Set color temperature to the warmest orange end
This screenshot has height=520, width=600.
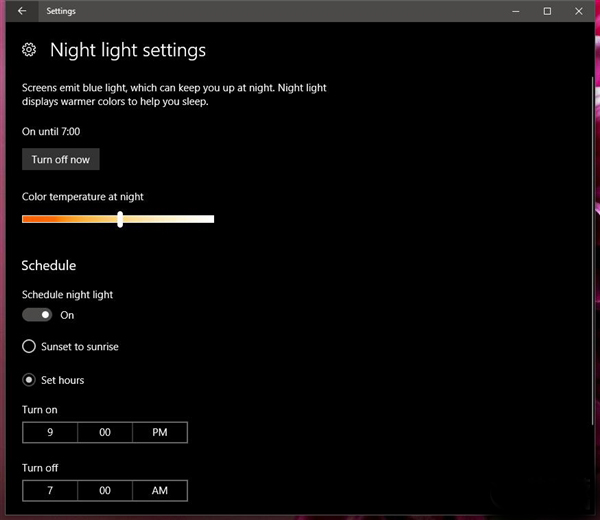point(24,219)
